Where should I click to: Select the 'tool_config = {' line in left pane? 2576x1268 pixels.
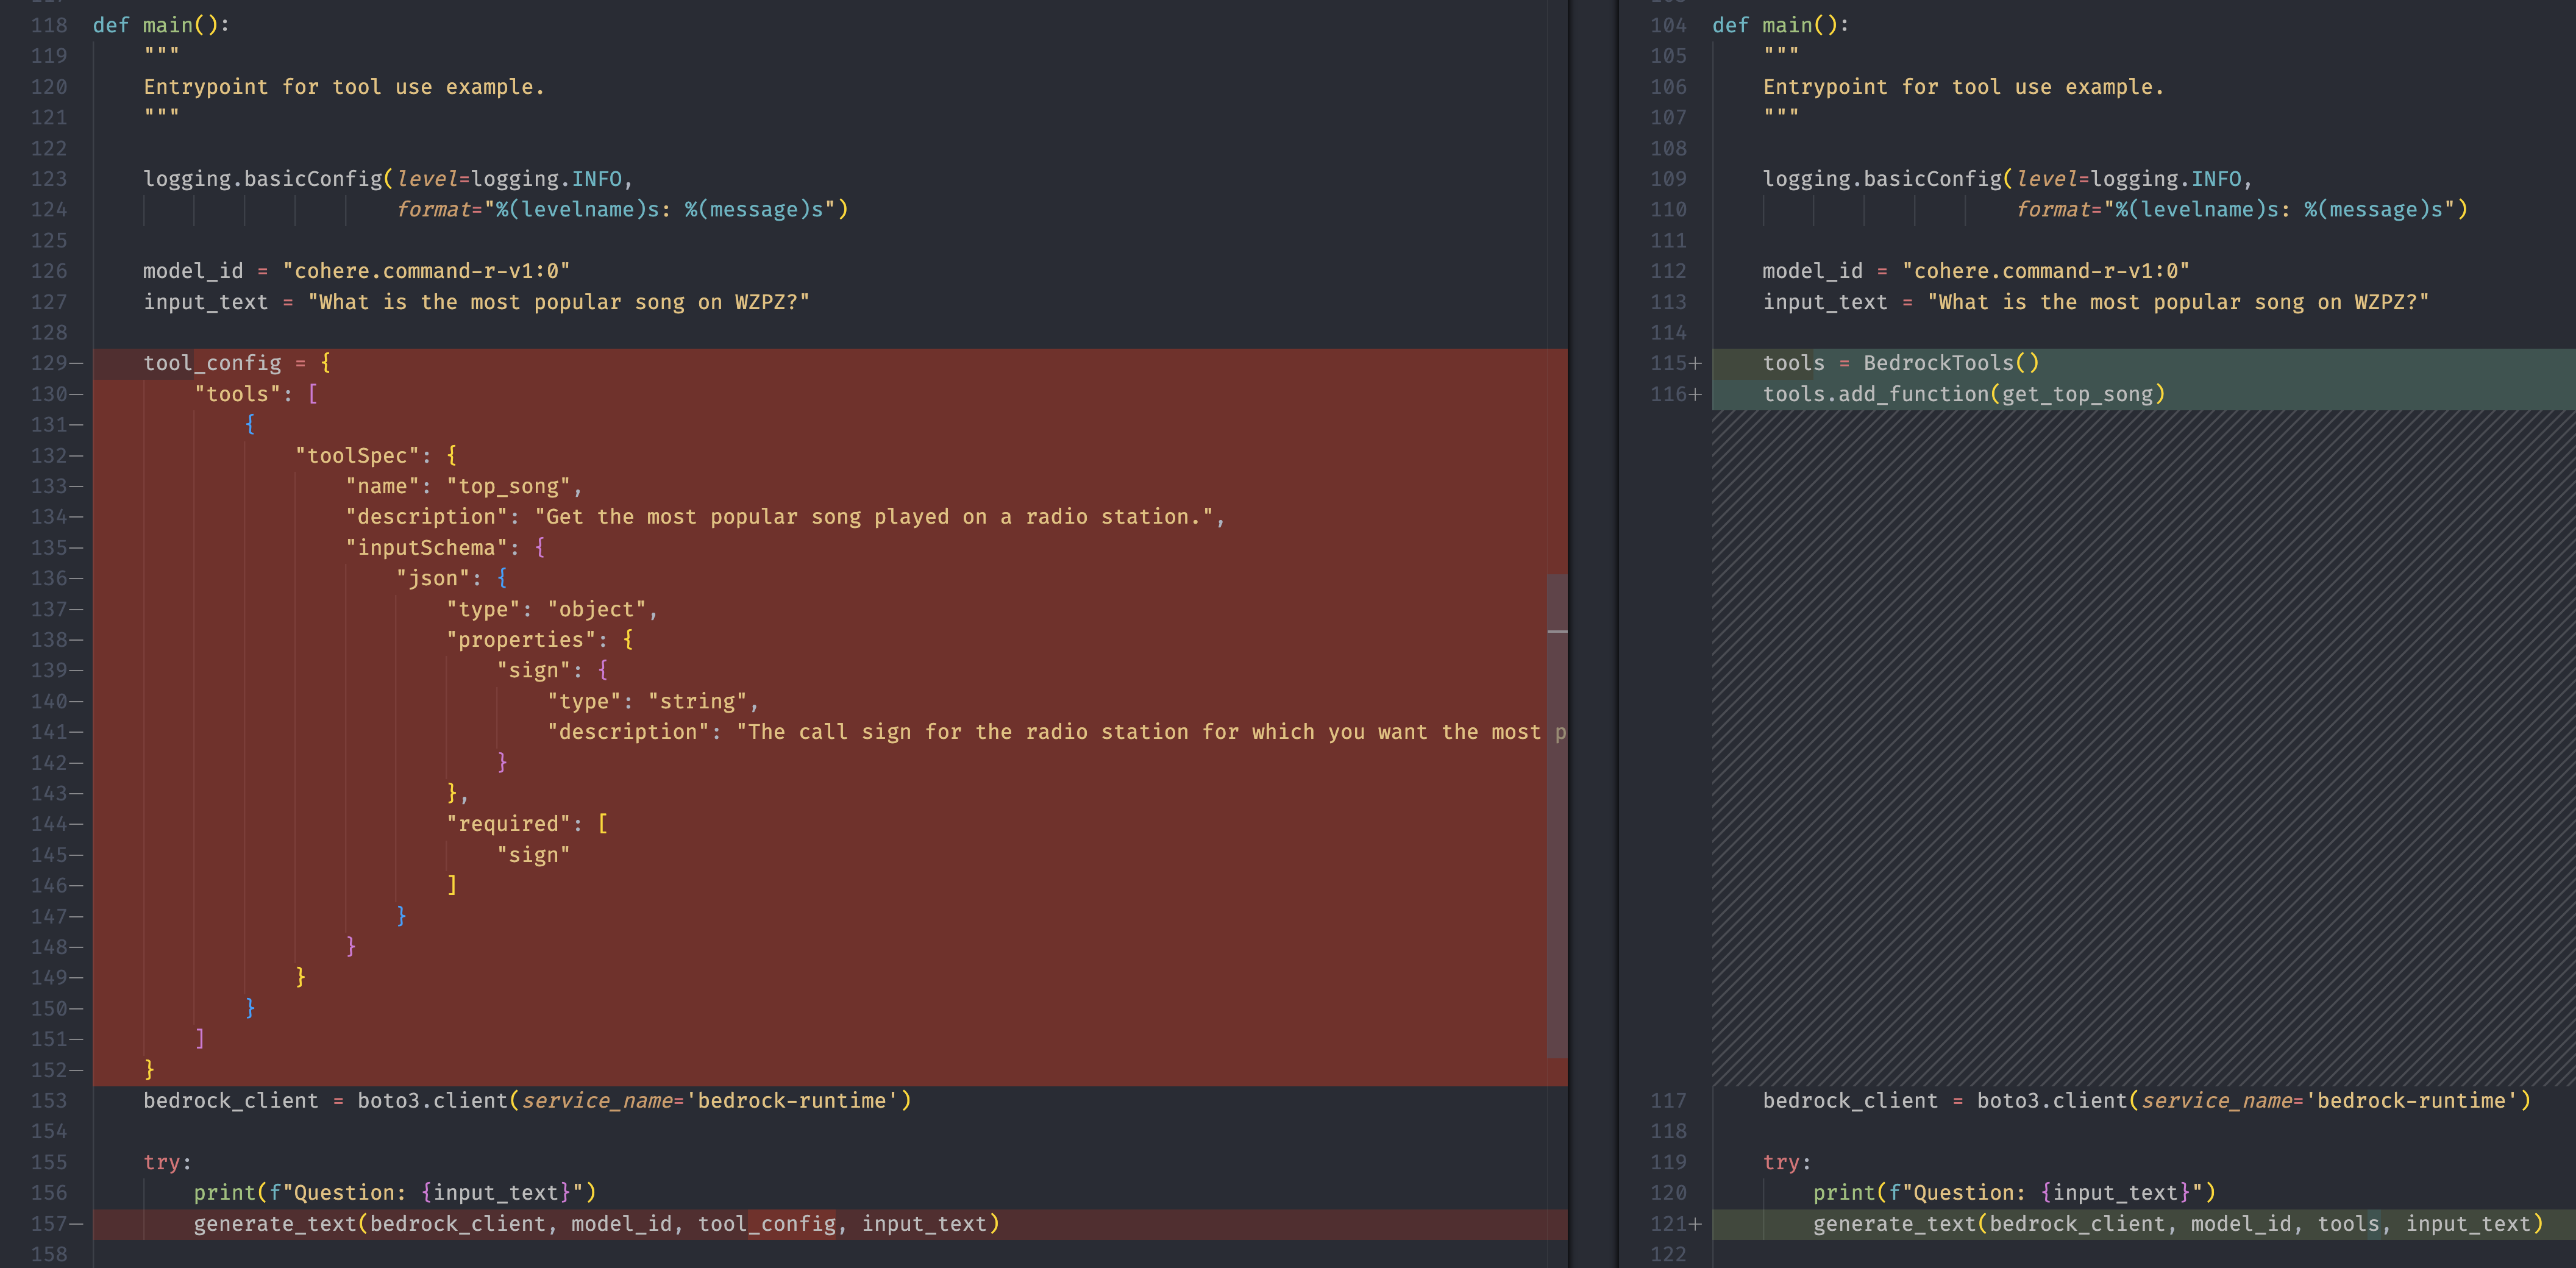[x=237, y=363]
